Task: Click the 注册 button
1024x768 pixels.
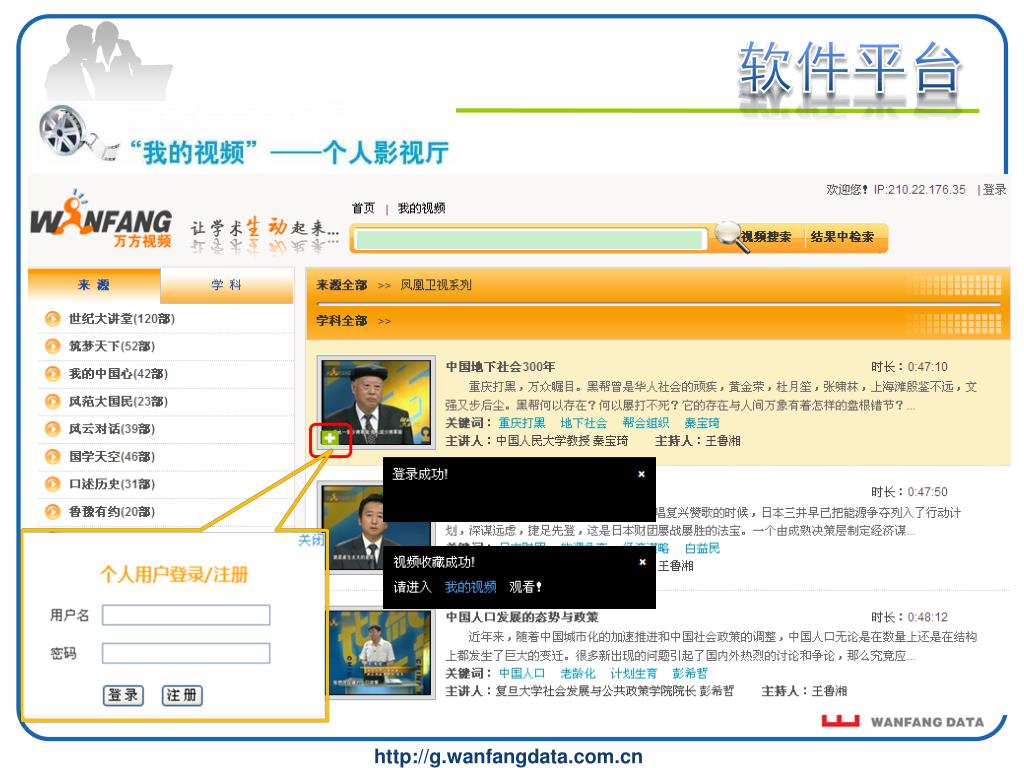Action: (x=182, y=695)
